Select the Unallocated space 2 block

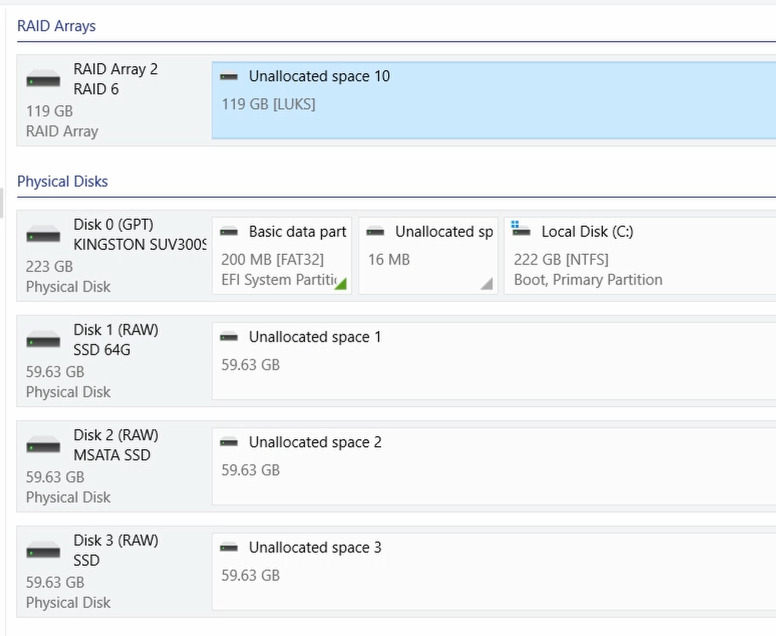494,466
